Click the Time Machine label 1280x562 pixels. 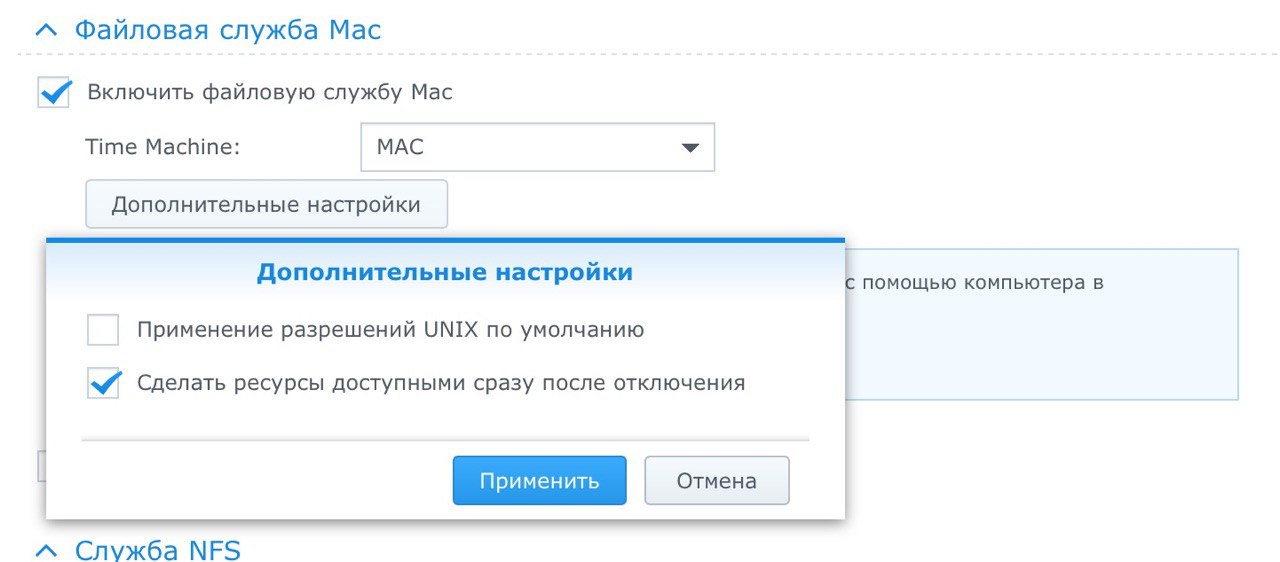163,147
